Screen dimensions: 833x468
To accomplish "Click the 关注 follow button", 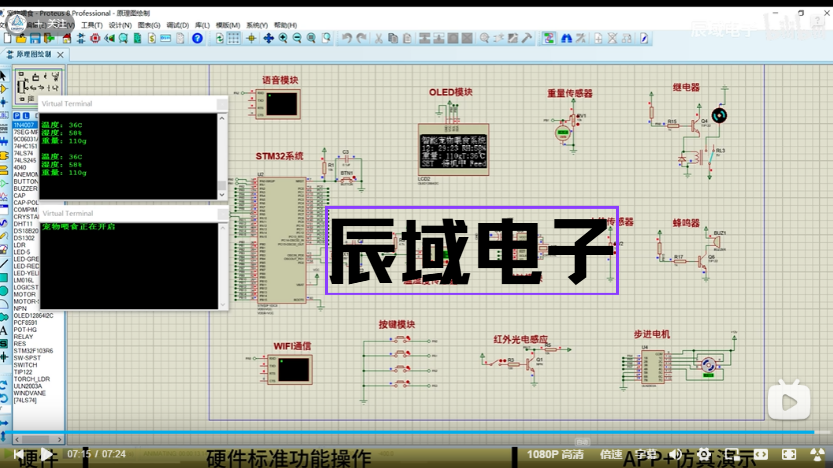I will pyautogui.click(x=52, y=24).
